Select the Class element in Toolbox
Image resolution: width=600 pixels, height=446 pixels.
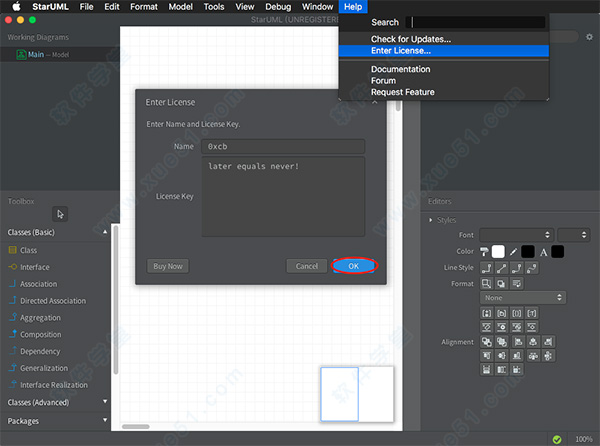click(x=28, y=250)
